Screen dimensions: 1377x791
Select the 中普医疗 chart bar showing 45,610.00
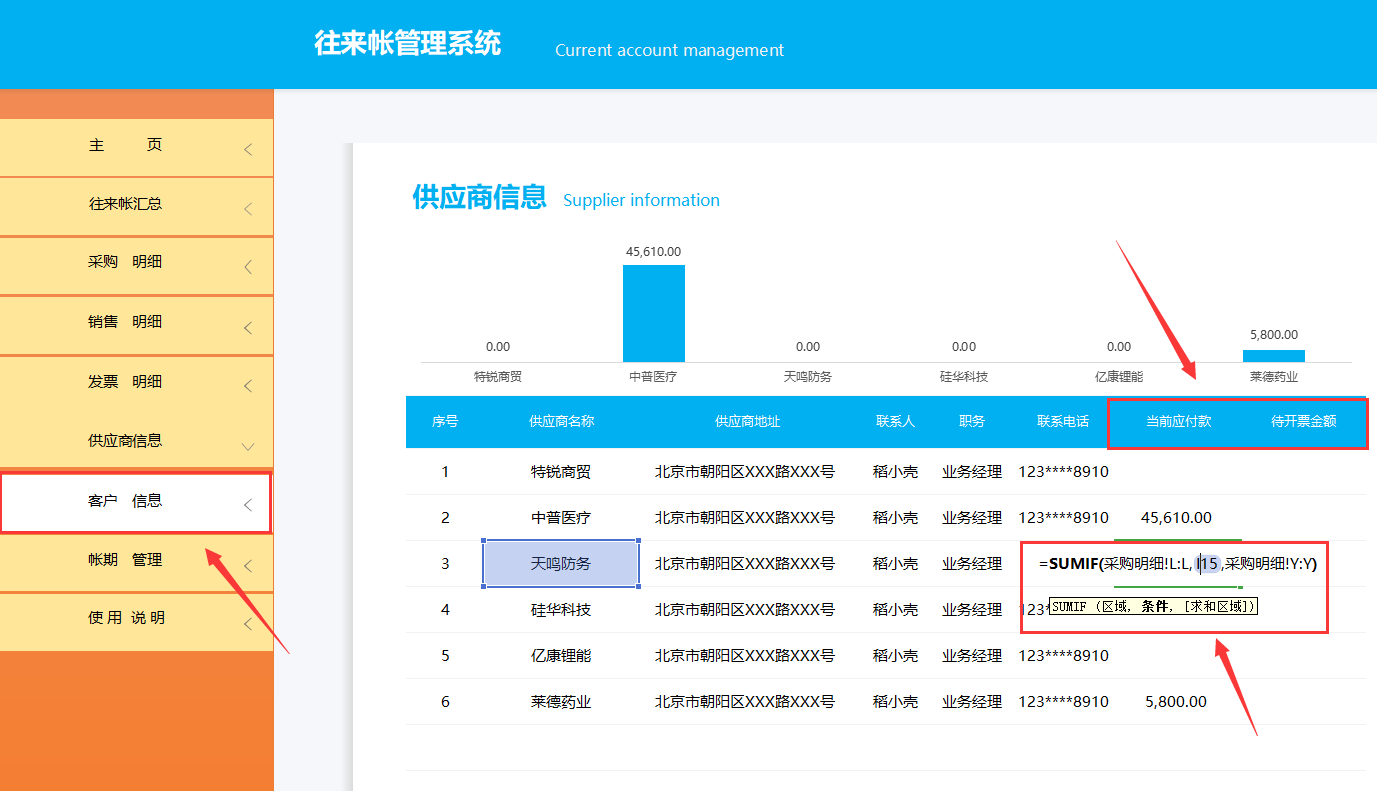(653, 310)
